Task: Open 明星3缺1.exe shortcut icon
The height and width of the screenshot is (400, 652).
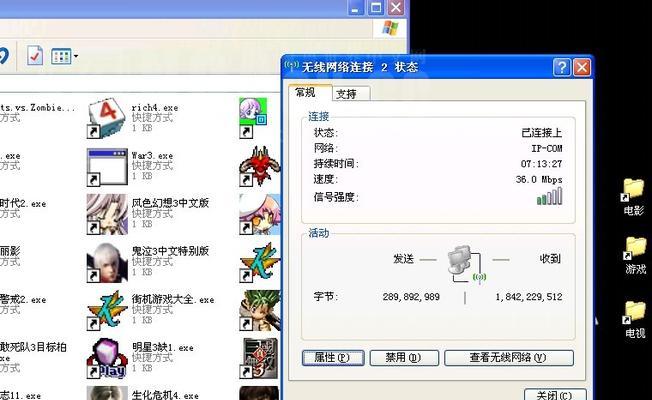Action: pos(107,358)
